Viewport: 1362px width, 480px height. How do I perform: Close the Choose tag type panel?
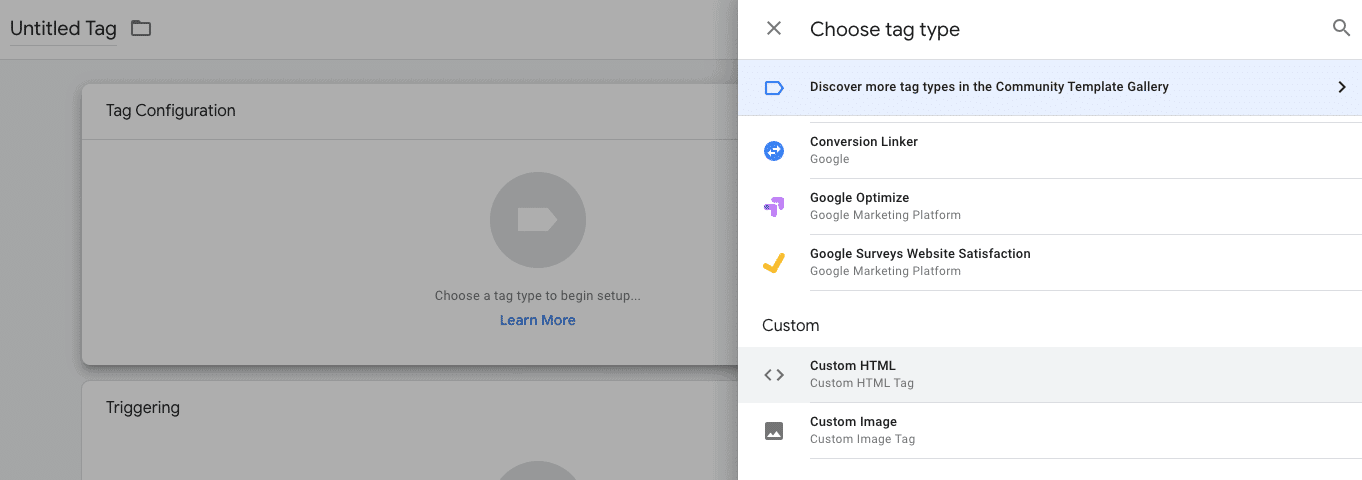point(774,28)
